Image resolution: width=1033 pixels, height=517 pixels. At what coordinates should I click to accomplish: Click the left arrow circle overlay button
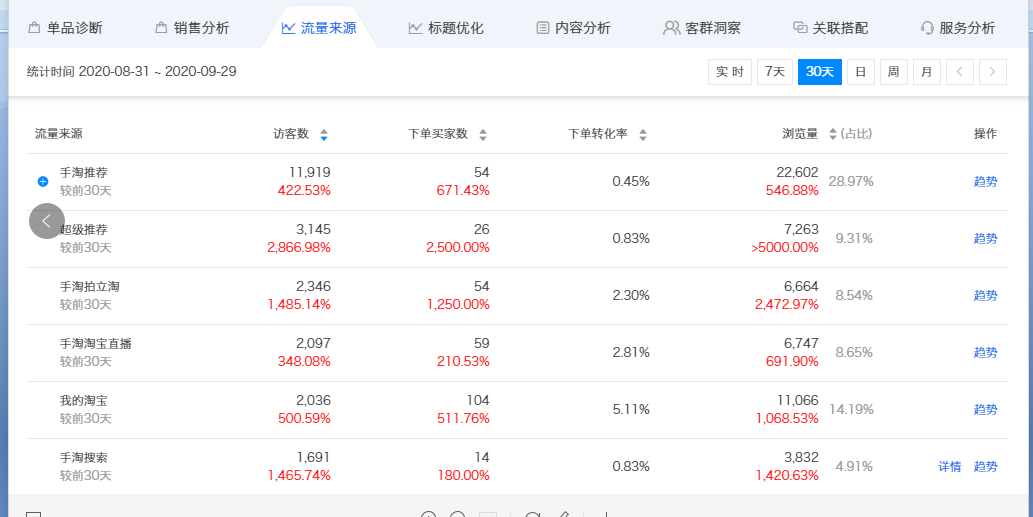(x=47, y=221)
